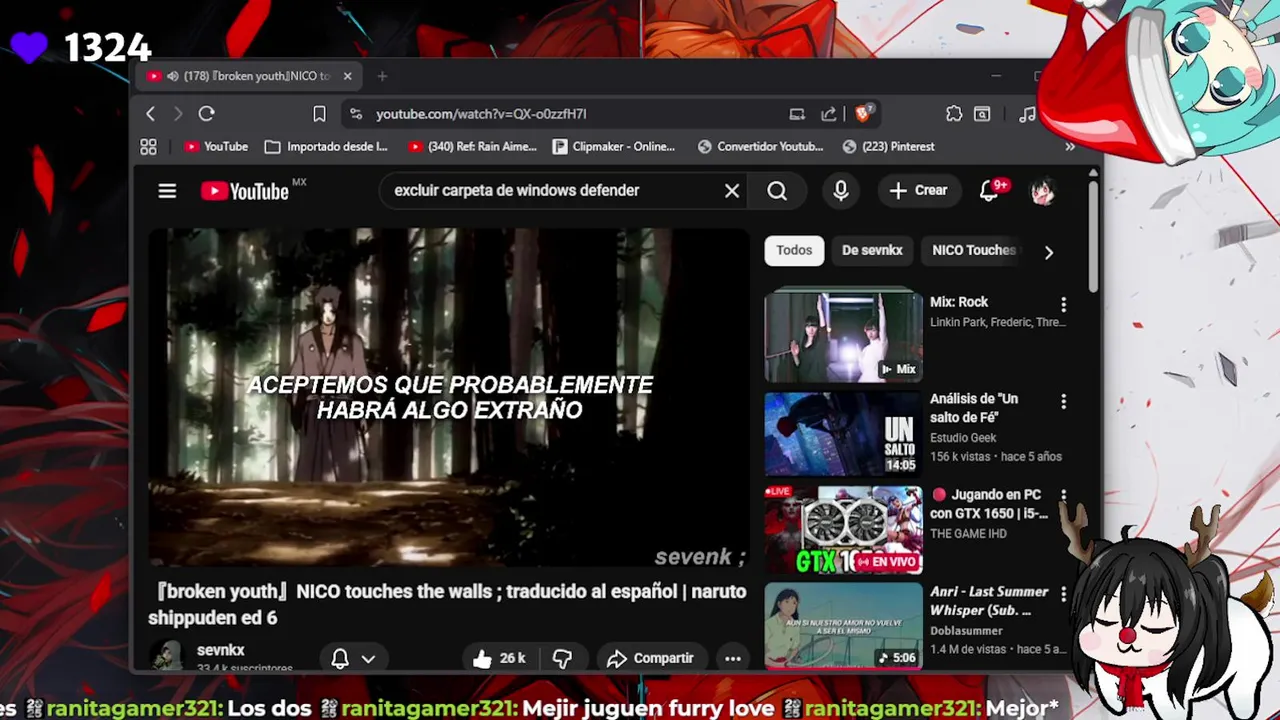Clear the search text with the X icon
1280x720 pixels.
(732, 190)
